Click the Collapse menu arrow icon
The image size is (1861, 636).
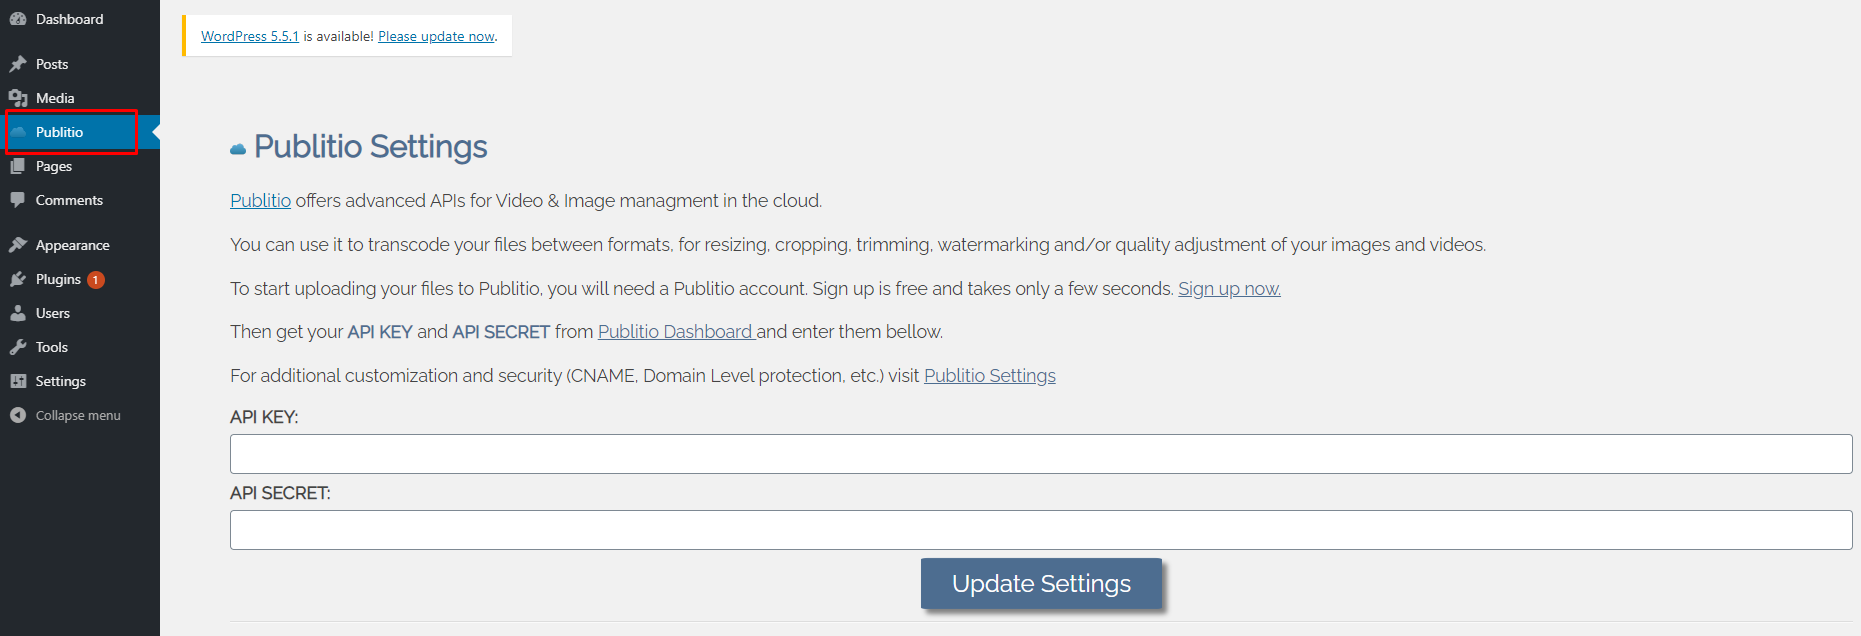(x=18, y=415)
